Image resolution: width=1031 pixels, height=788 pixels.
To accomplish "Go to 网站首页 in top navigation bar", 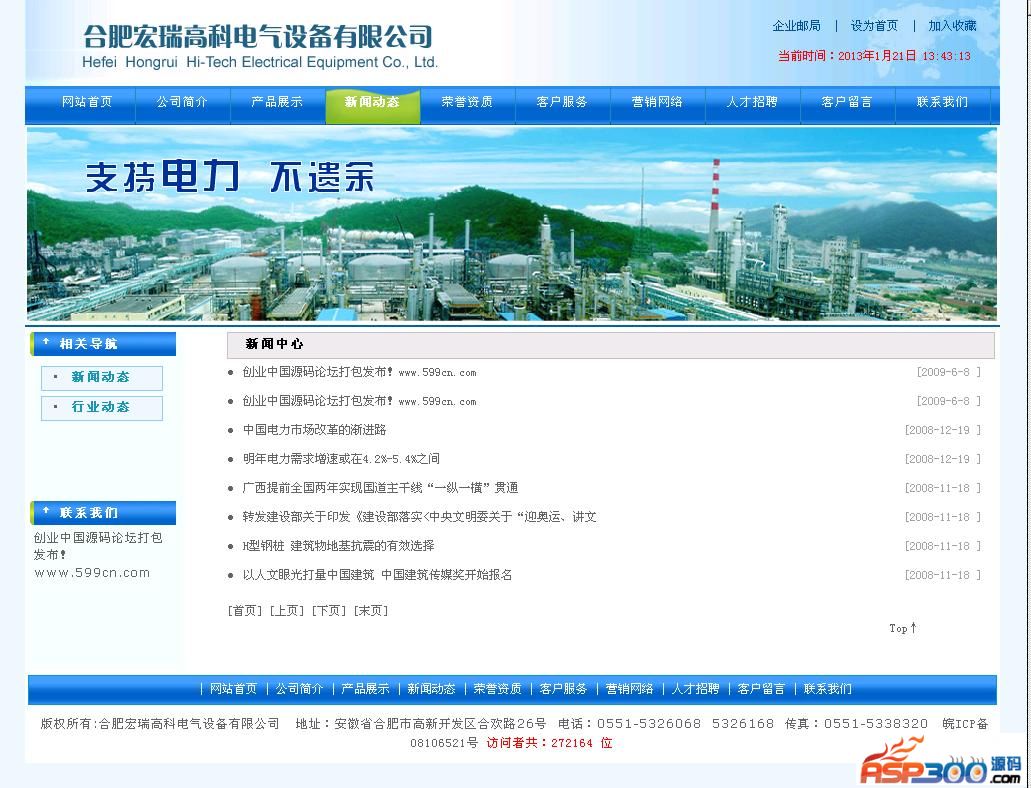I will (x=87, y=103).
